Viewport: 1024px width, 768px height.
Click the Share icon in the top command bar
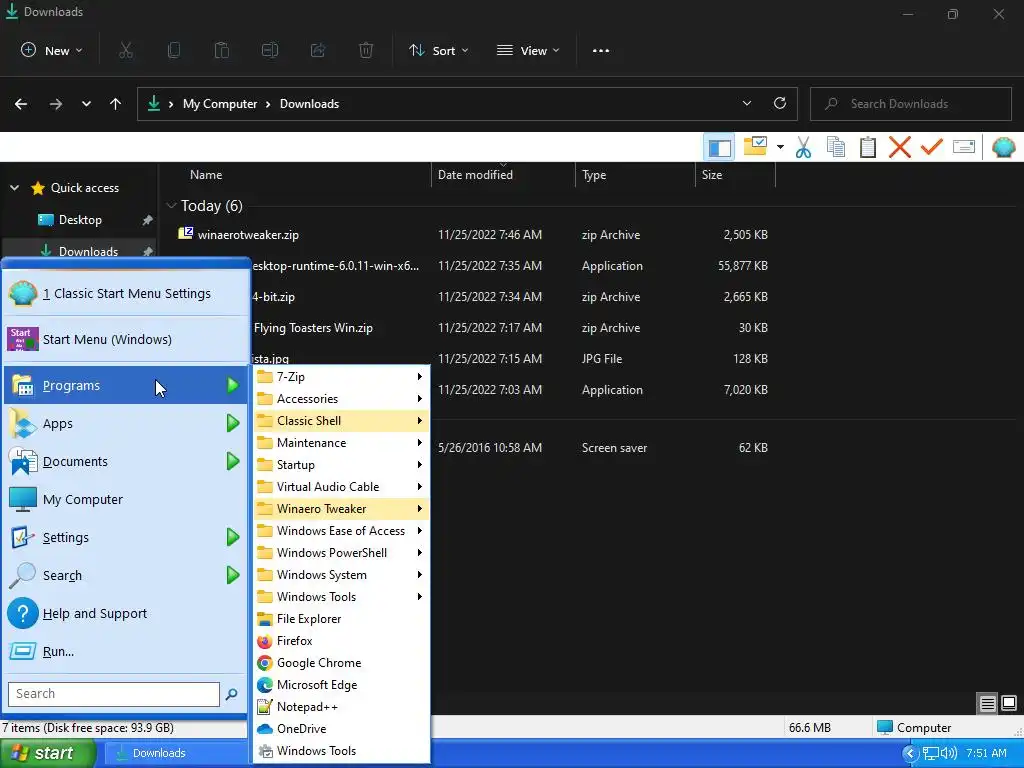click(318, 50)
